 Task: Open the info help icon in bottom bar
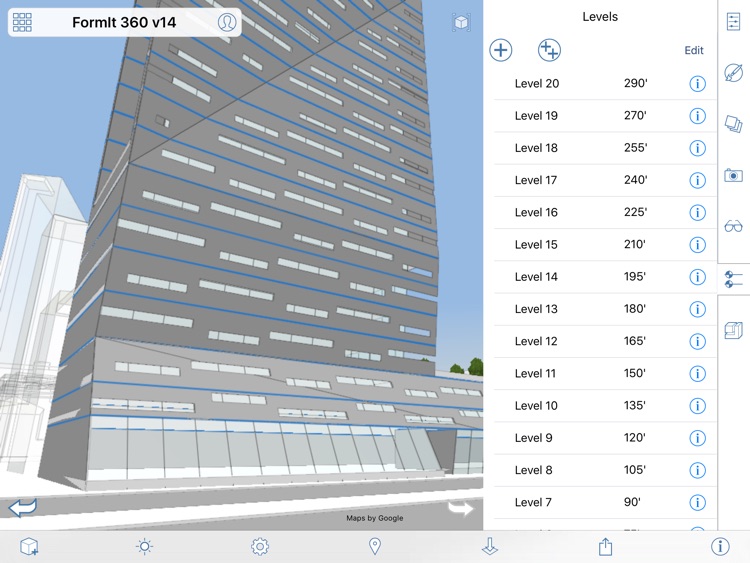coord(720,546)
